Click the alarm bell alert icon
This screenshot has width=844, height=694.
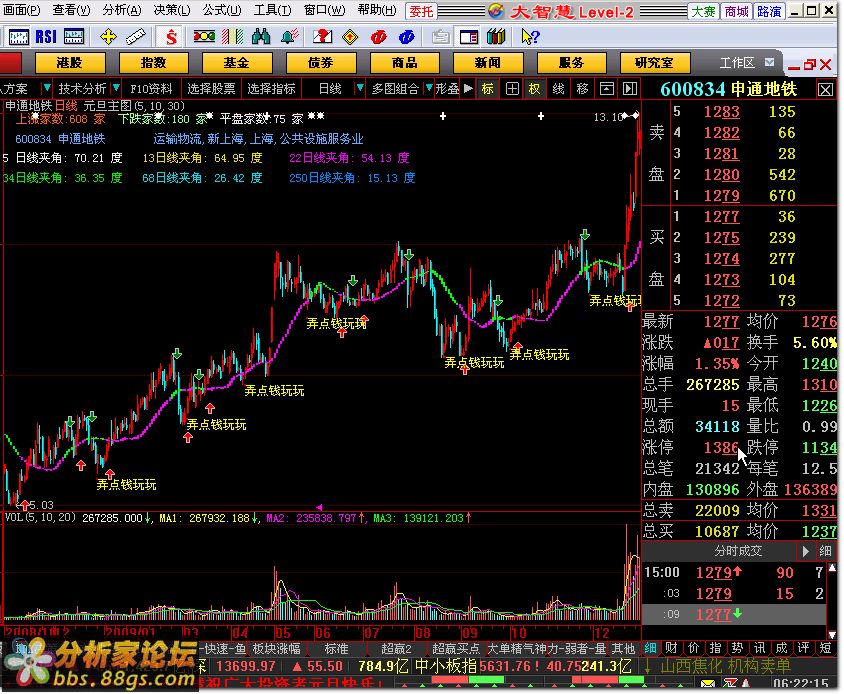(290, 37)
